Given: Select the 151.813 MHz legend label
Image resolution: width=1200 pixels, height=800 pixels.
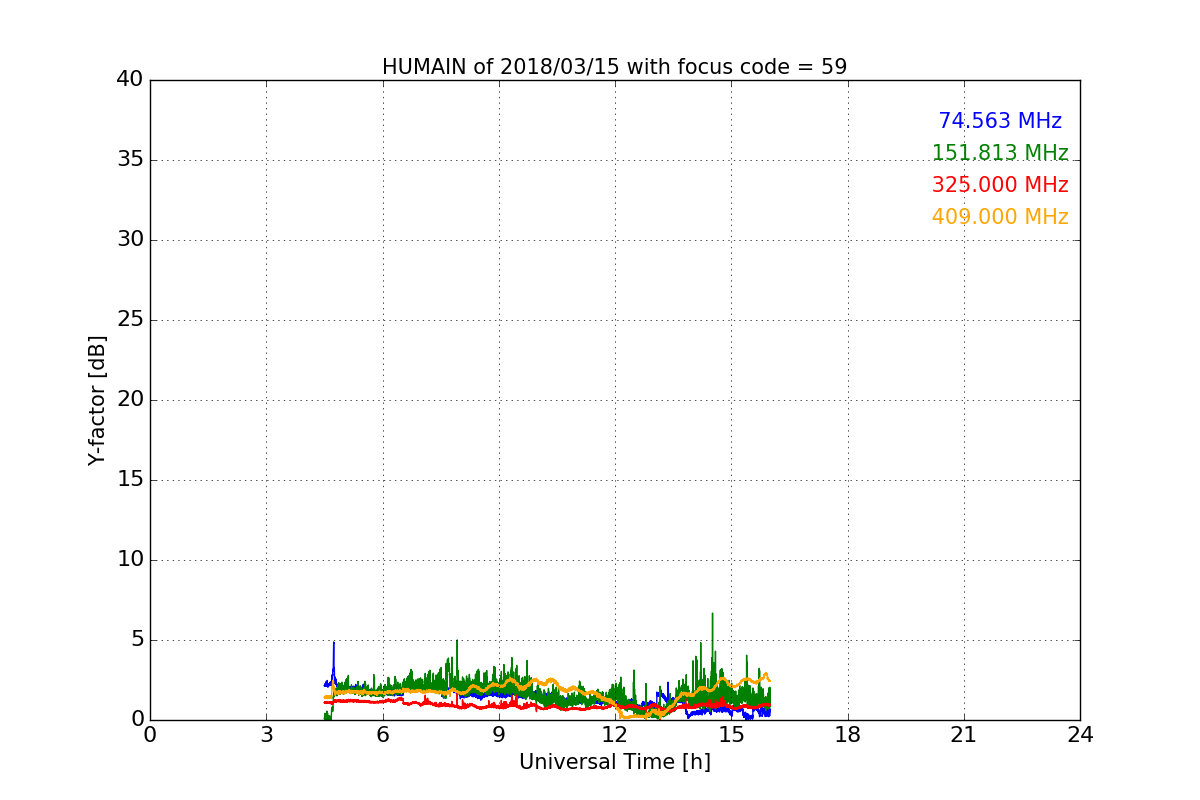Looking at the screenshot, I should click(1000, 153).
